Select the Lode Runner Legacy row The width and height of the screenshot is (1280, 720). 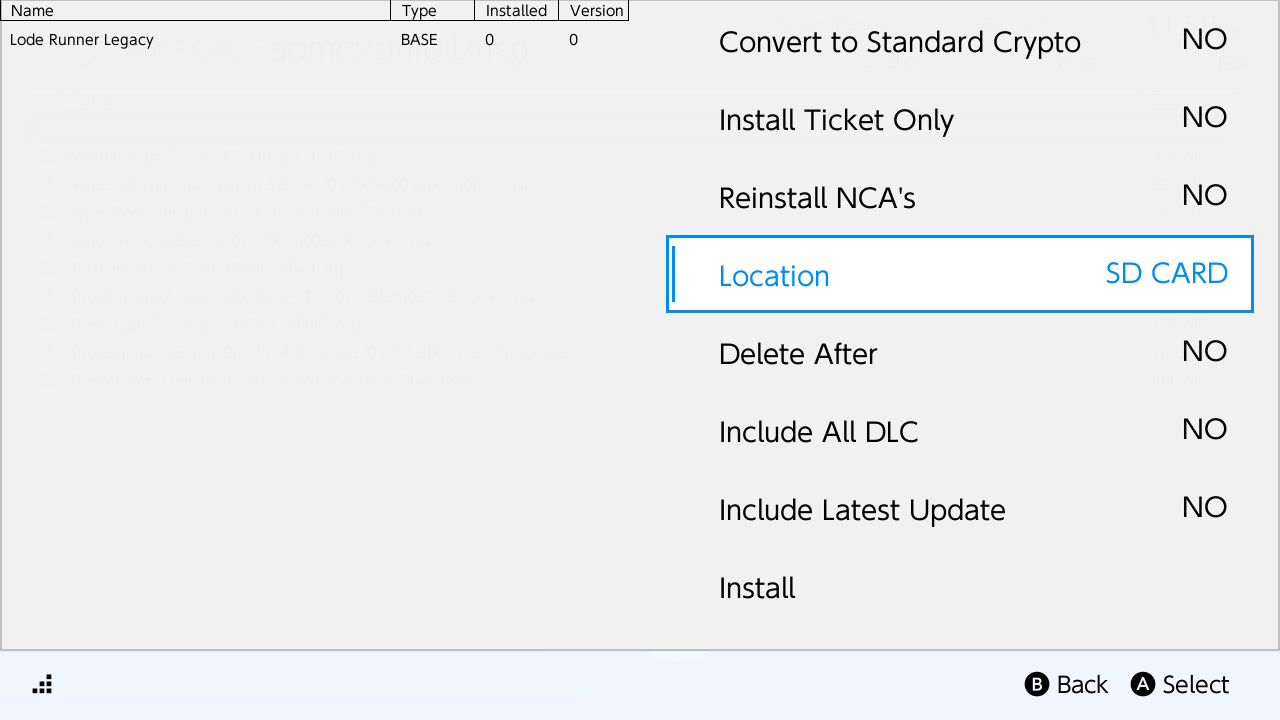pyautogui.click(x=82, y=40)
